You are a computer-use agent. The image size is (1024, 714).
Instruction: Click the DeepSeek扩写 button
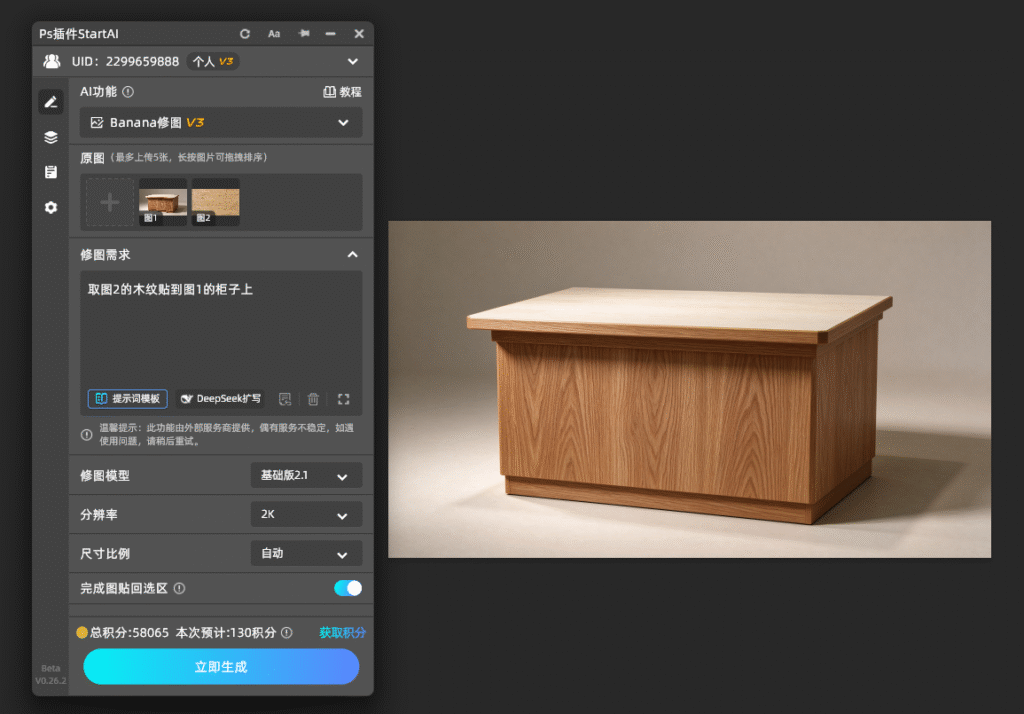pyautogui.click(x=221, y=399)
